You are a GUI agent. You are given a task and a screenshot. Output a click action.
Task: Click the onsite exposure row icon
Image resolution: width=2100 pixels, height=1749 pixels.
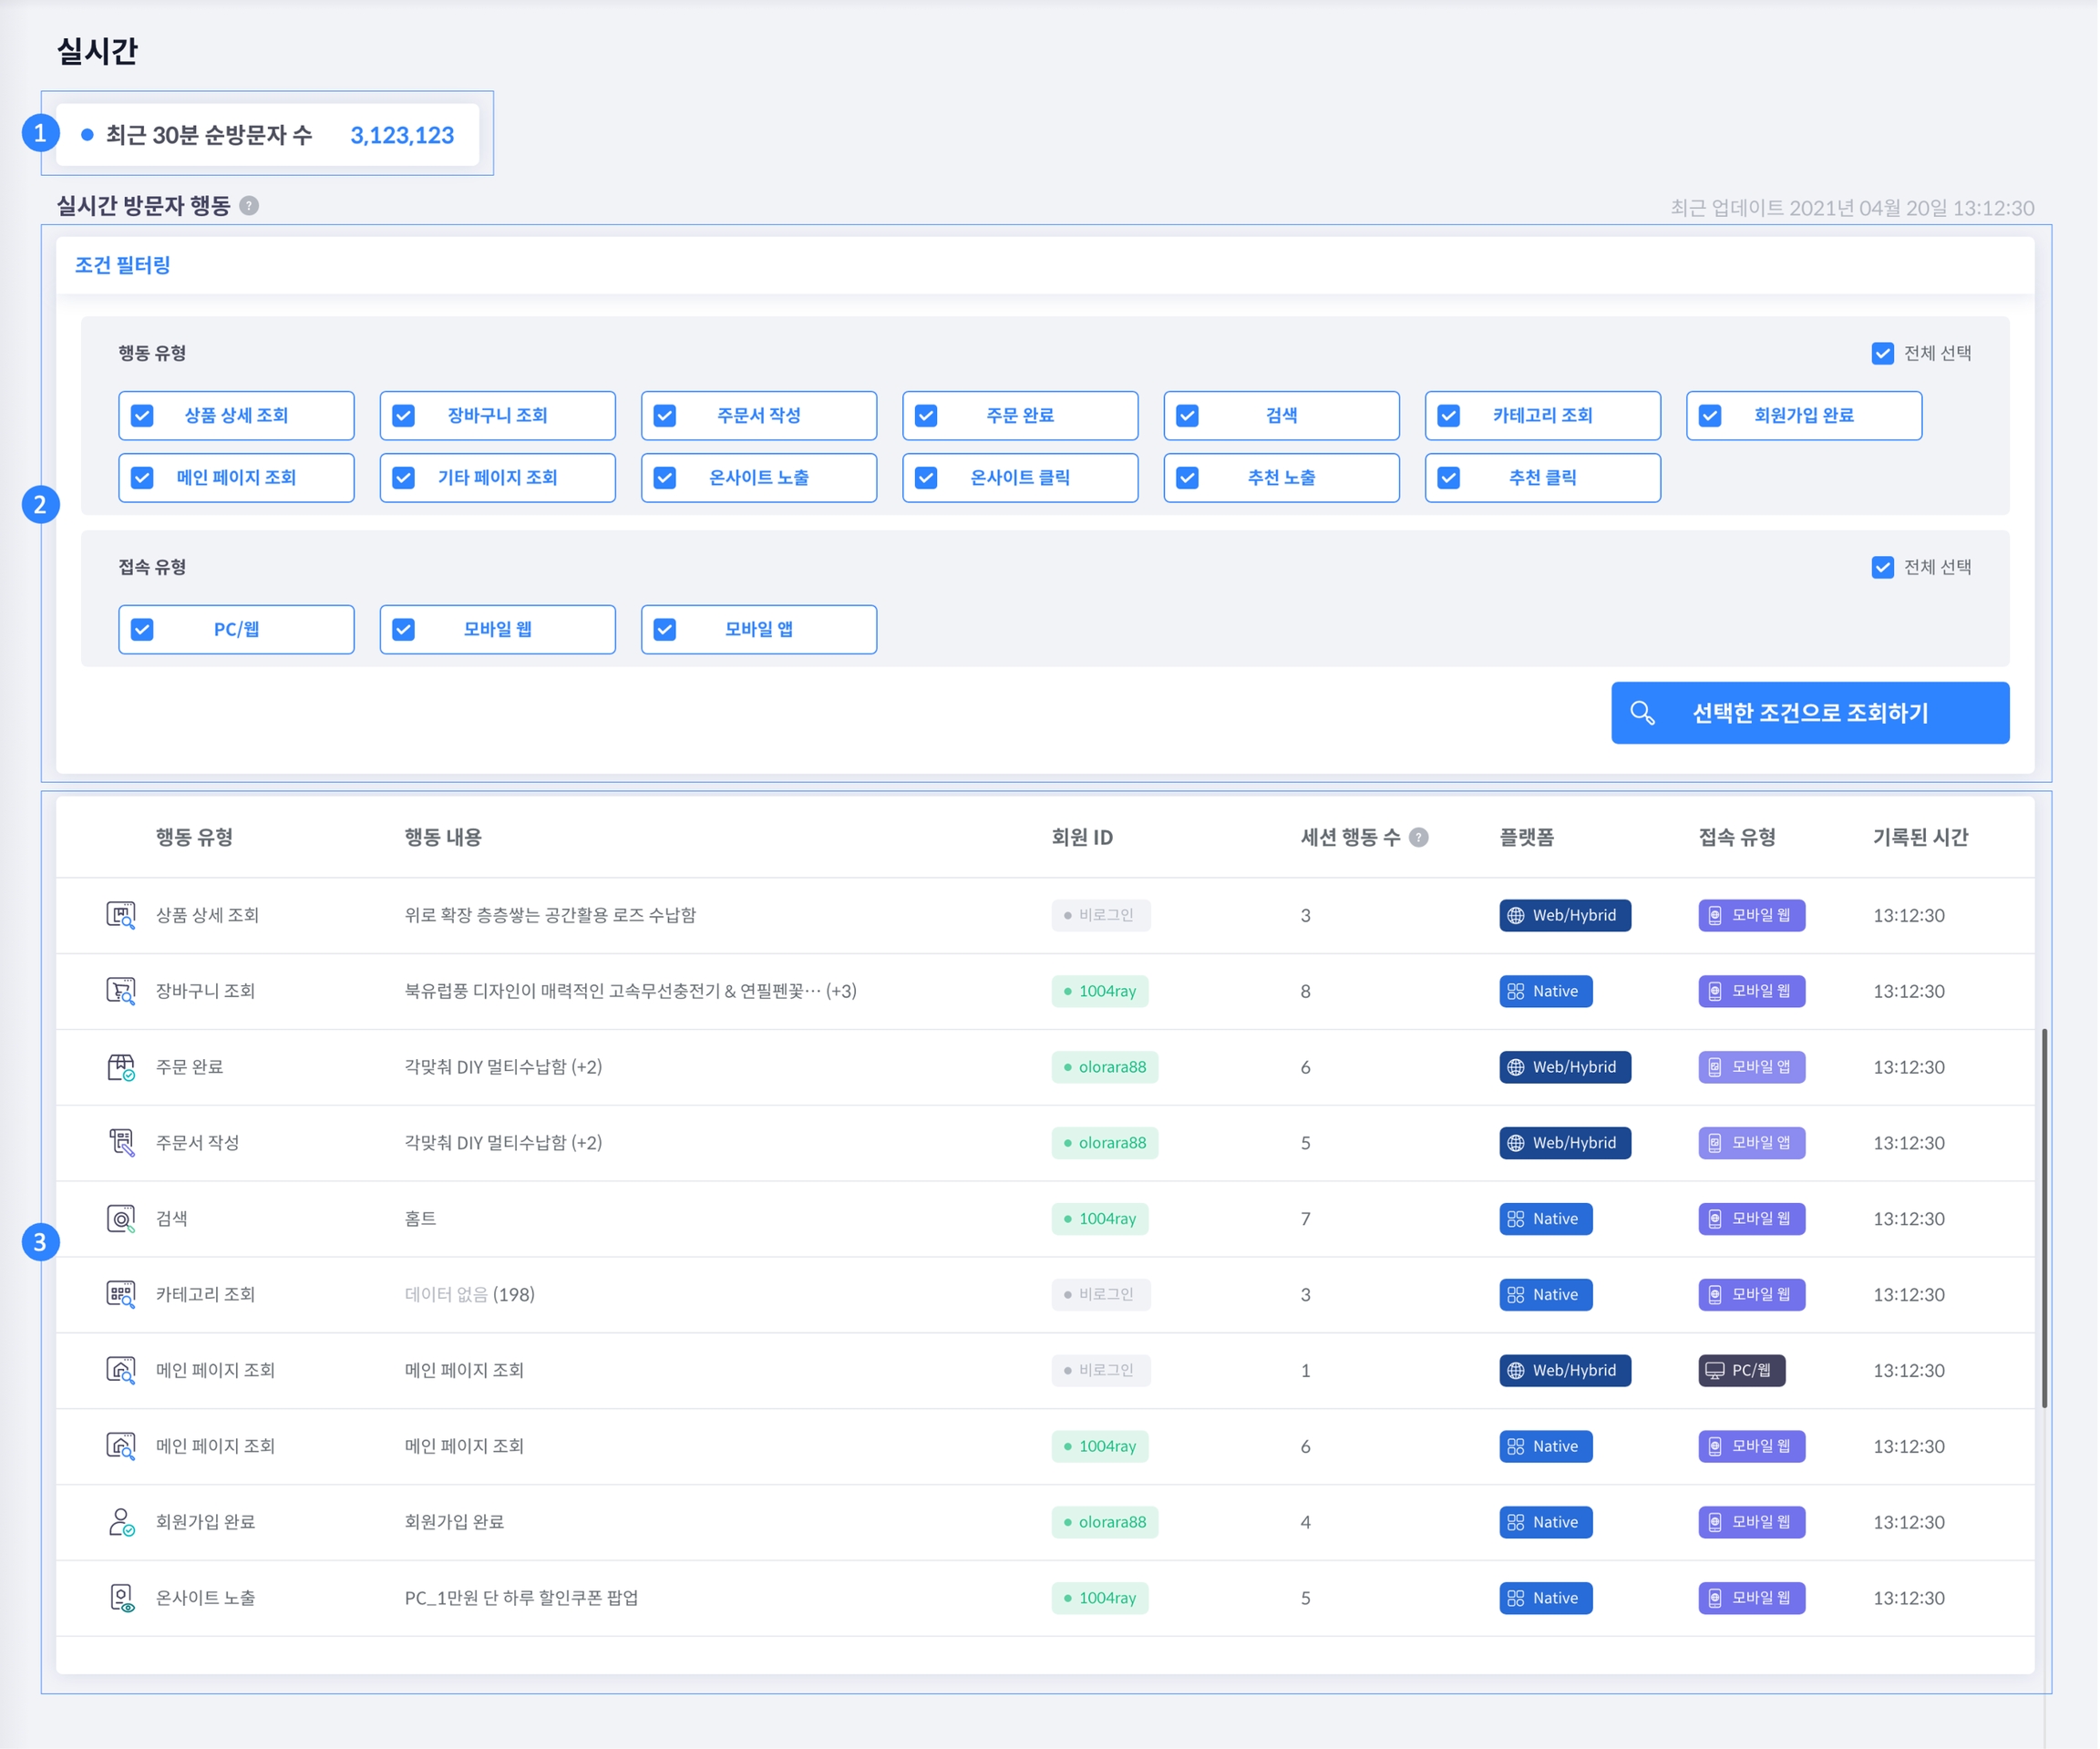121,1598
